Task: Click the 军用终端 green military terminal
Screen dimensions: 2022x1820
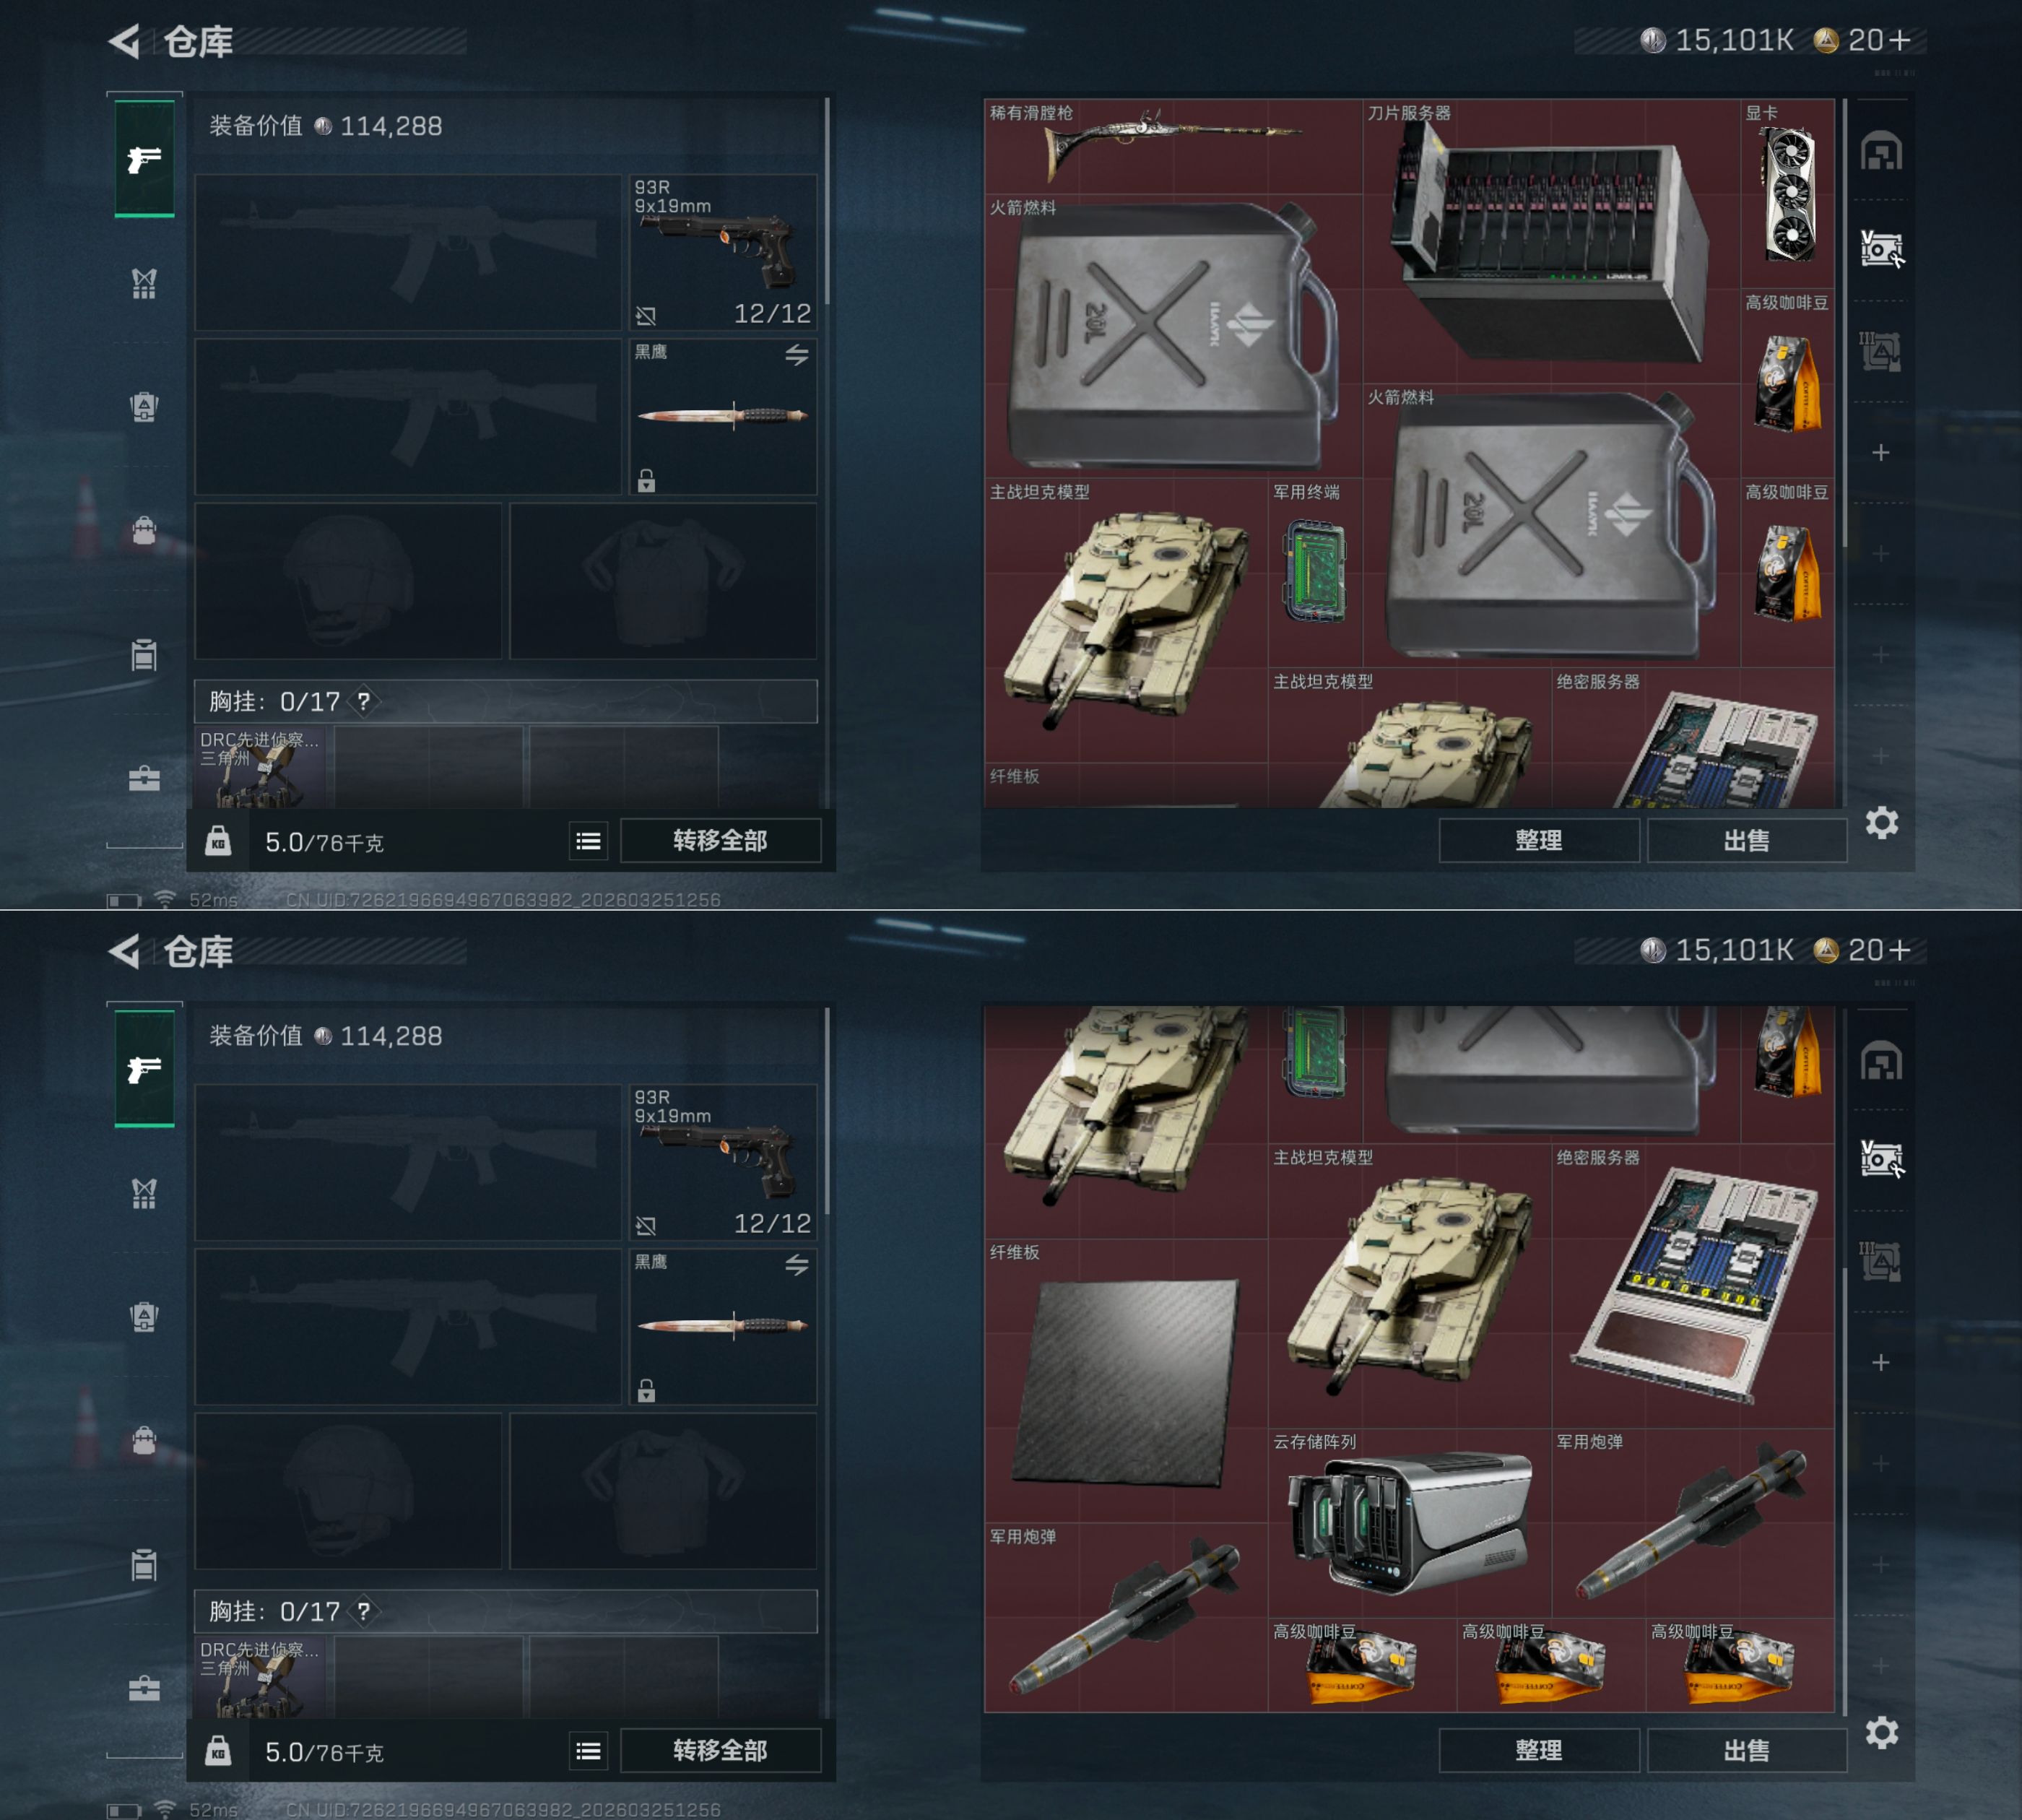Action: click(x=1314, y=571)
